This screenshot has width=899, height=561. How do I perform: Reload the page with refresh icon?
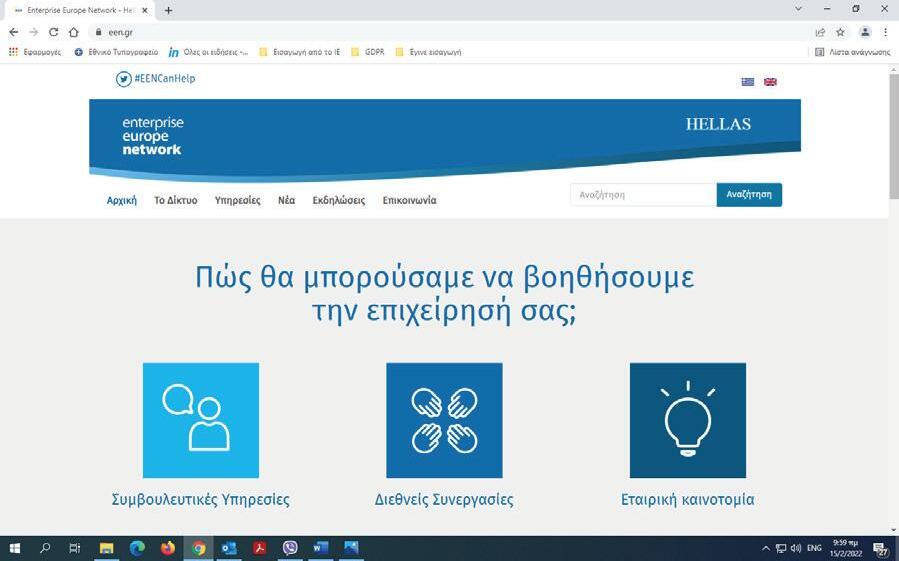(x=53, y=32)
